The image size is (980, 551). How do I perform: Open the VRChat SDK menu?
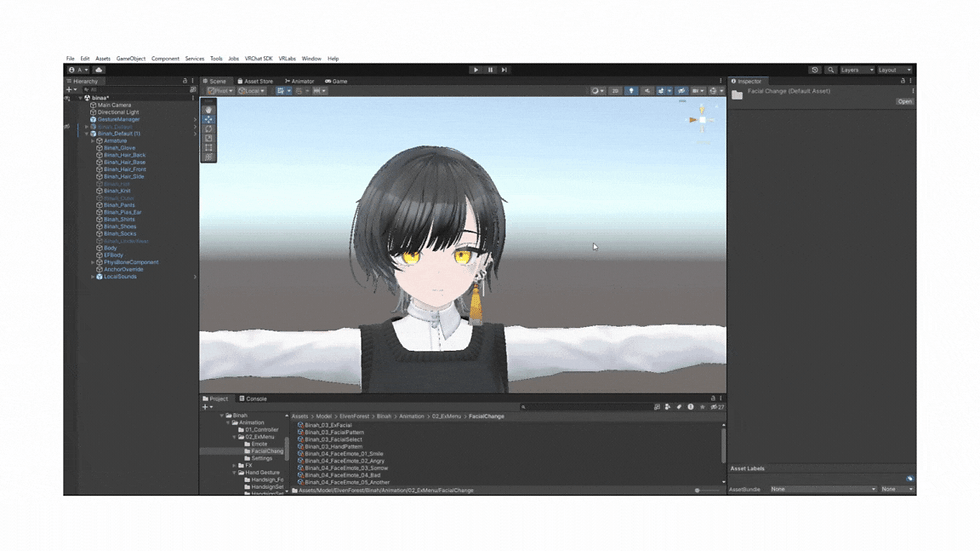point(258,59)
